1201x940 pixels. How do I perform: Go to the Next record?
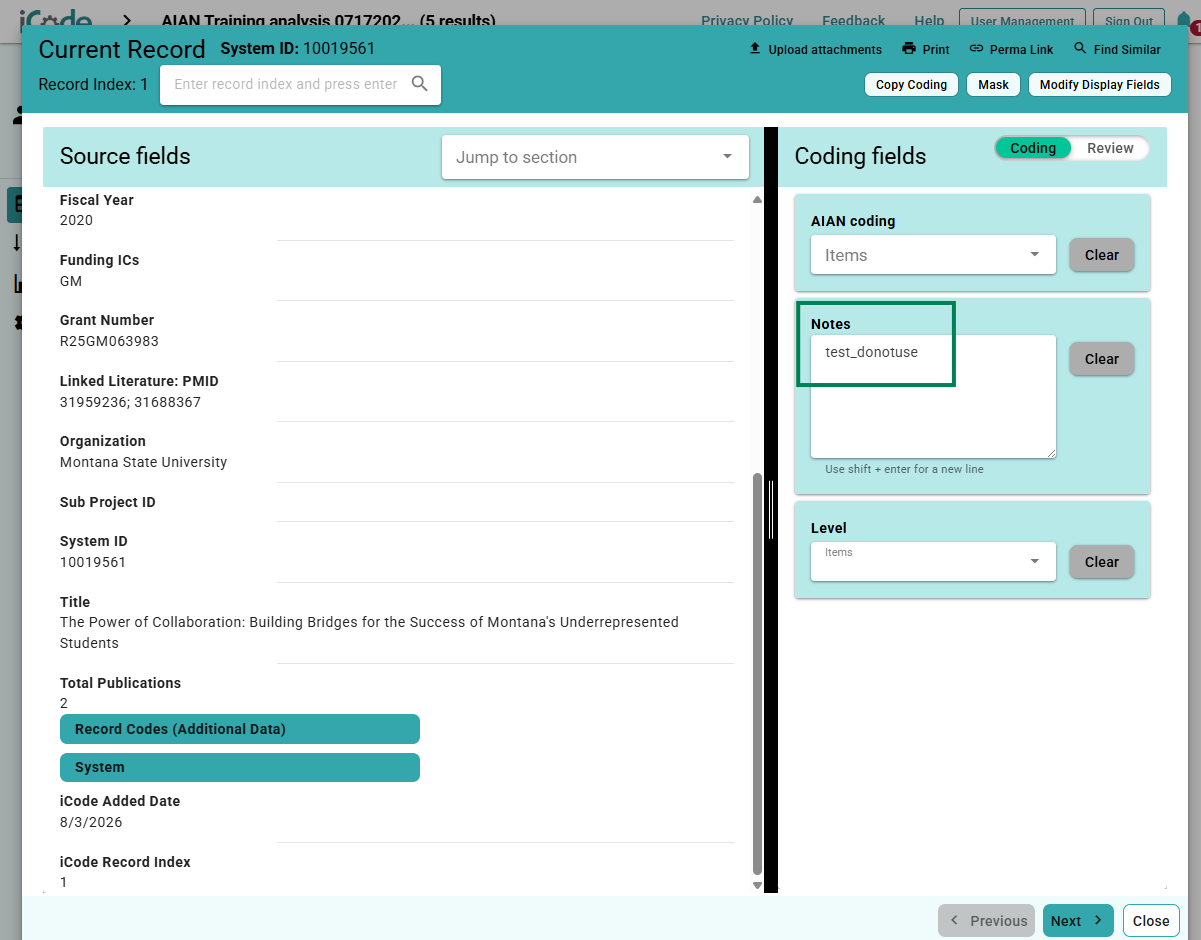click(1078, 921)
